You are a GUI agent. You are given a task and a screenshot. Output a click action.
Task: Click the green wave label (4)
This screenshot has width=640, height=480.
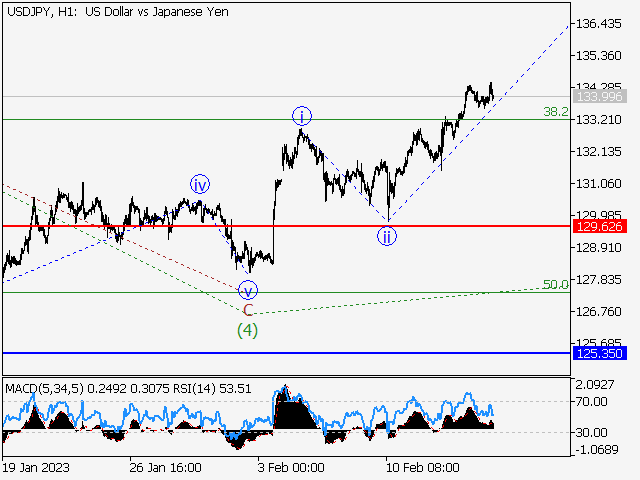[x=247, y=330]
